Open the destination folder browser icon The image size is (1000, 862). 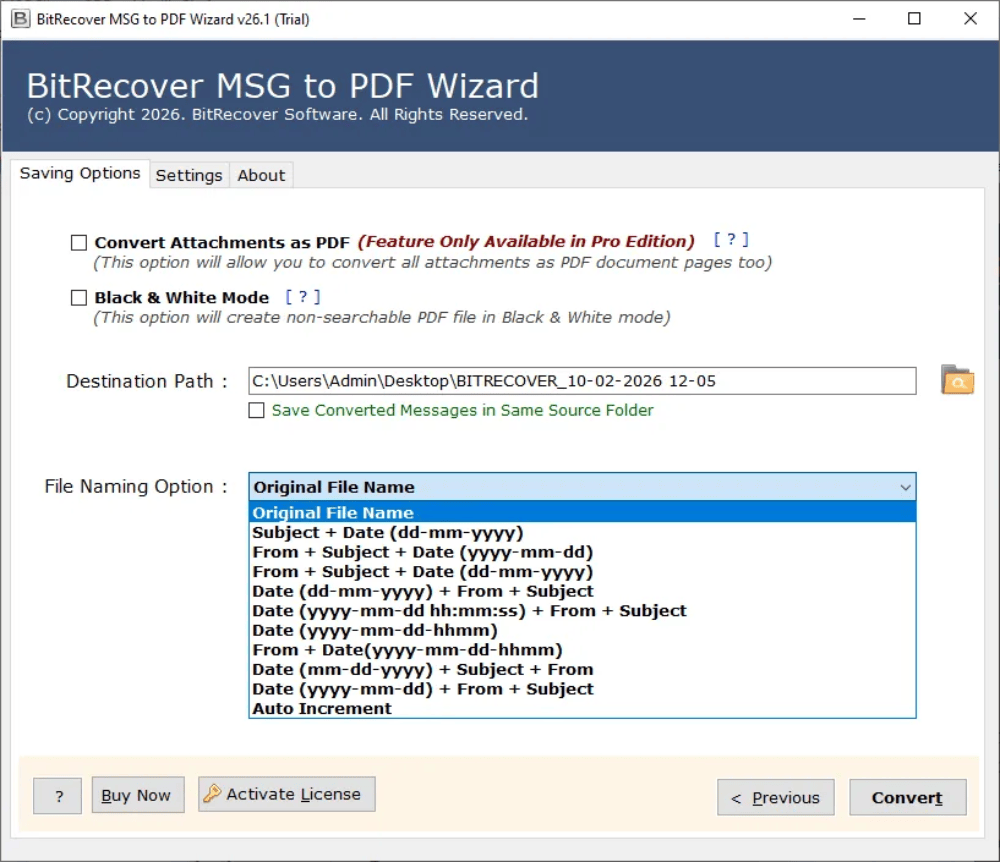coord(957,380)
